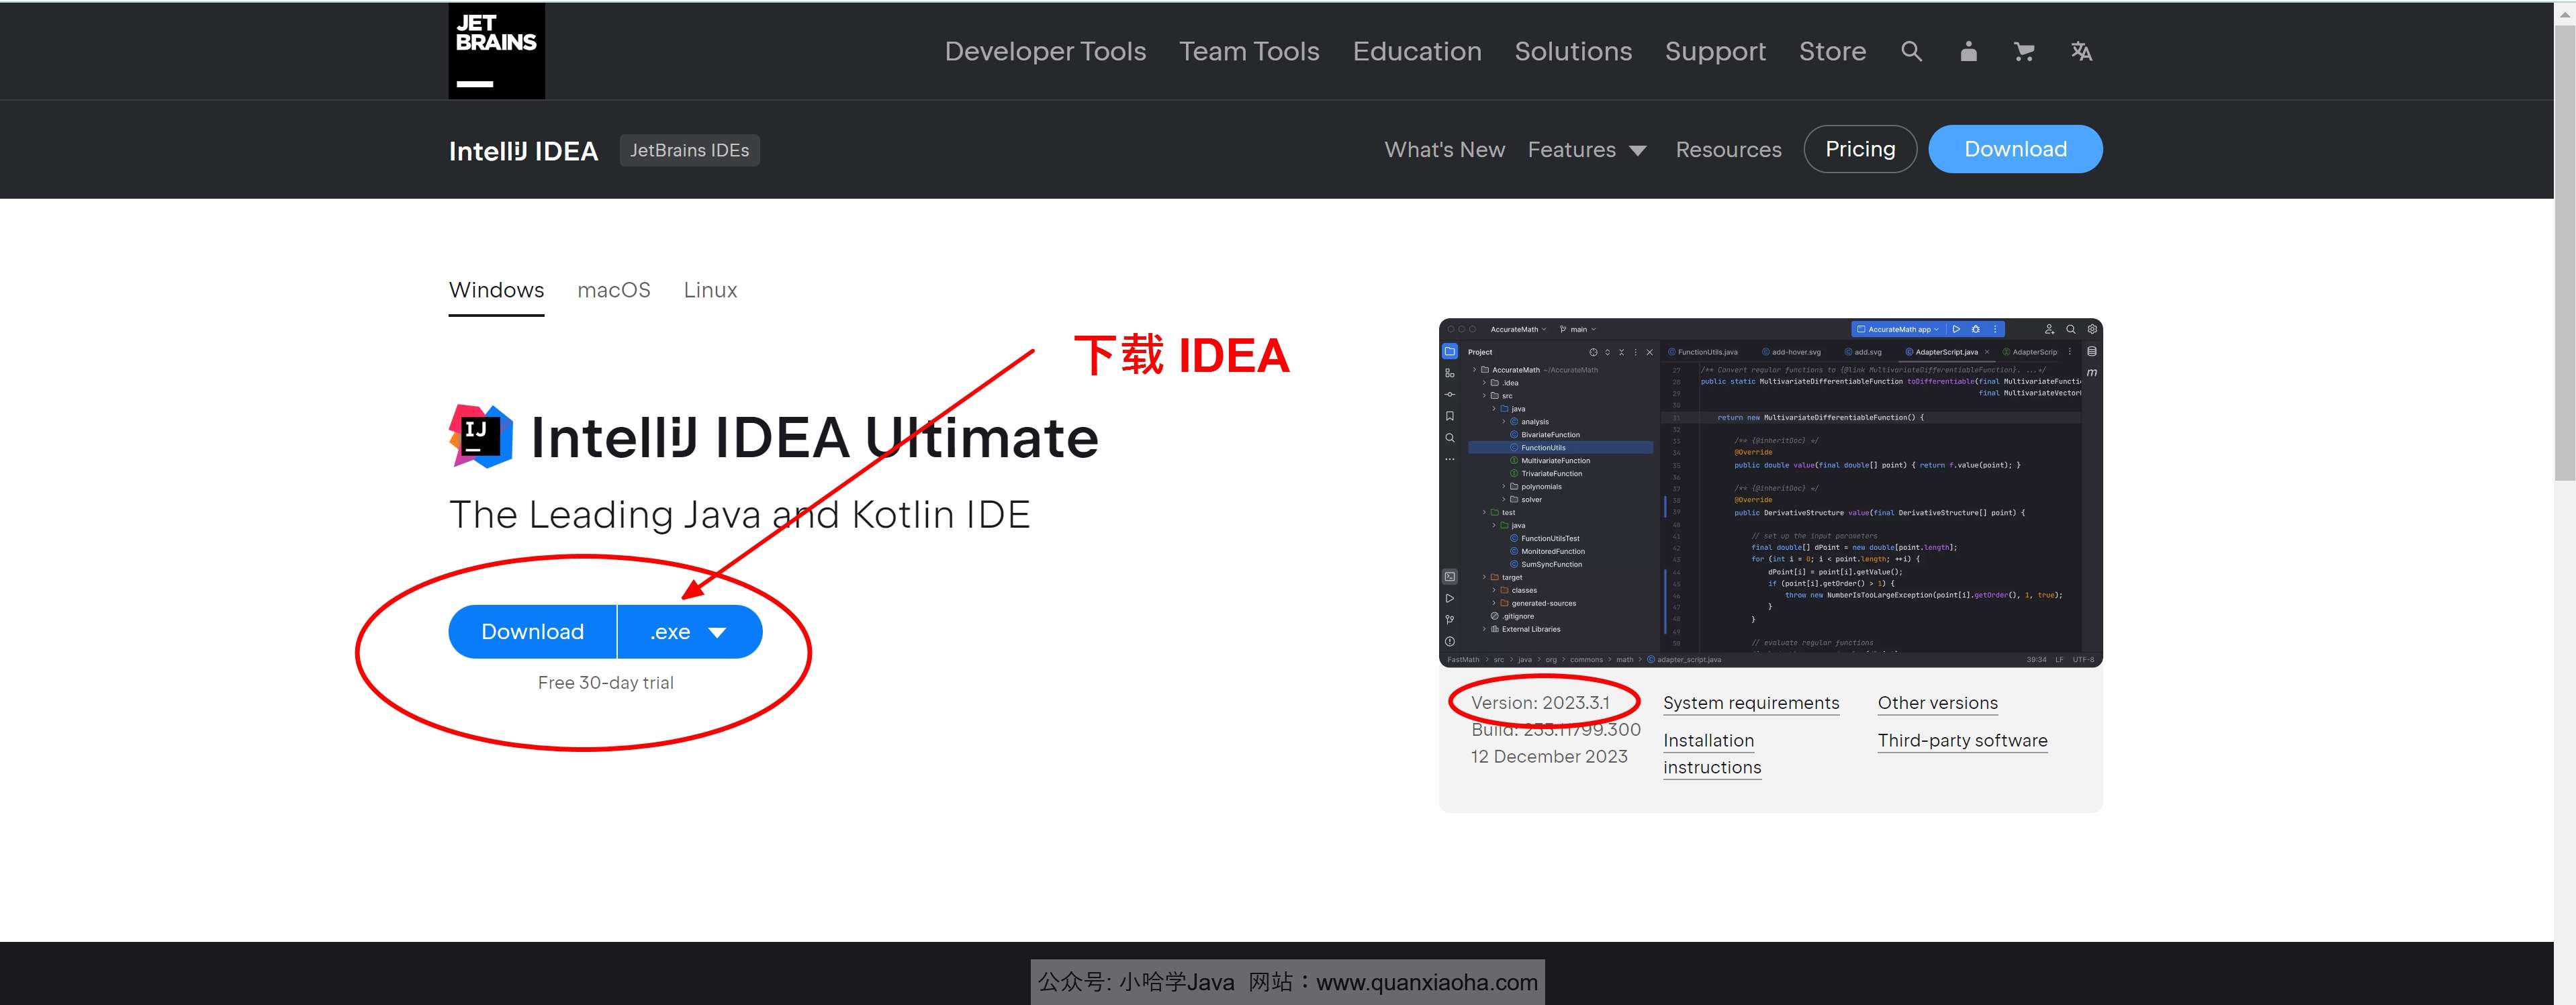This screenshot has width=2576, height=1005.
Task: Click the blue Download Ultimate button
Action: coord(532,632)
